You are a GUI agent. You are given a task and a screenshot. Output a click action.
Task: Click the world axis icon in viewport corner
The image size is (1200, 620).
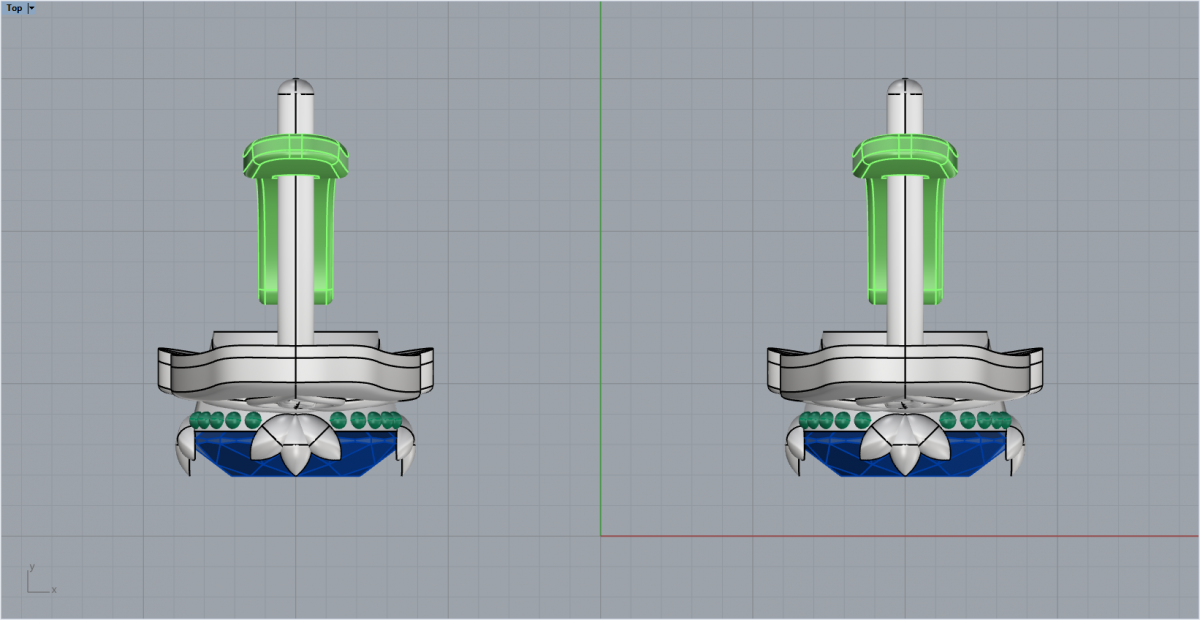tap(40, 579)
